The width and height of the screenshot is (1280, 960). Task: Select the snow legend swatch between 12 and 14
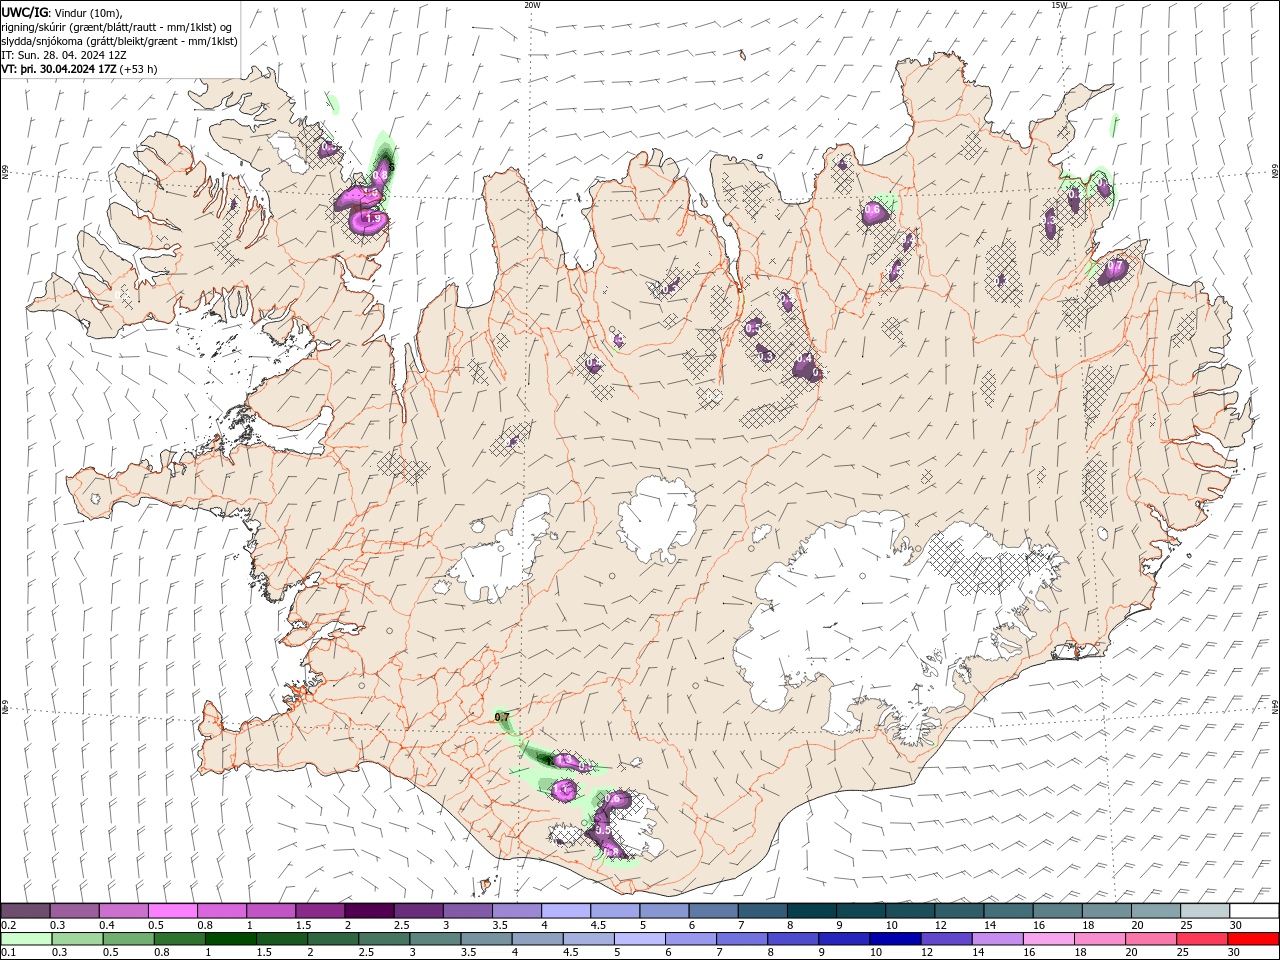click(x=959, y=910)
